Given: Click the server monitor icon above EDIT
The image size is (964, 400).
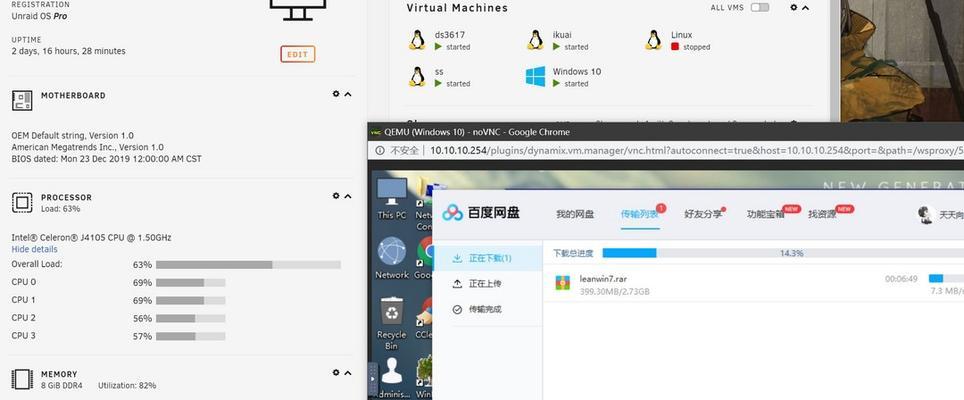Looking at the screenshot, I should click(x=298, y=10).
